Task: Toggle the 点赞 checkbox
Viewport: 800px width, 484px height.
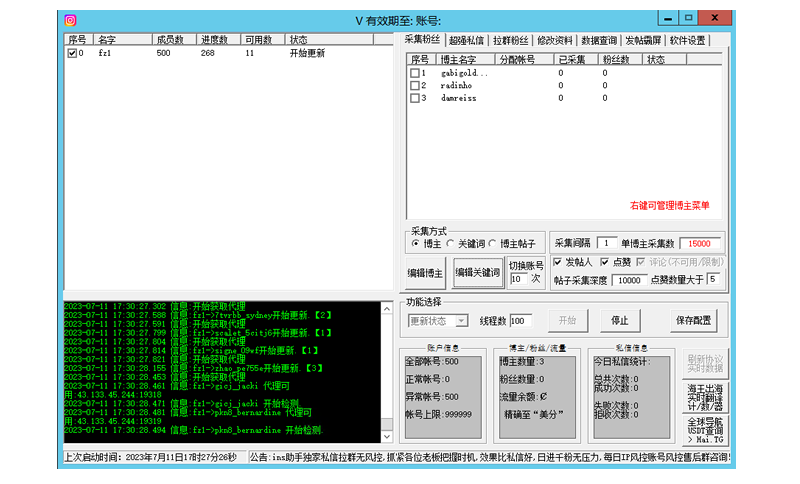Action: pos(604,262)
